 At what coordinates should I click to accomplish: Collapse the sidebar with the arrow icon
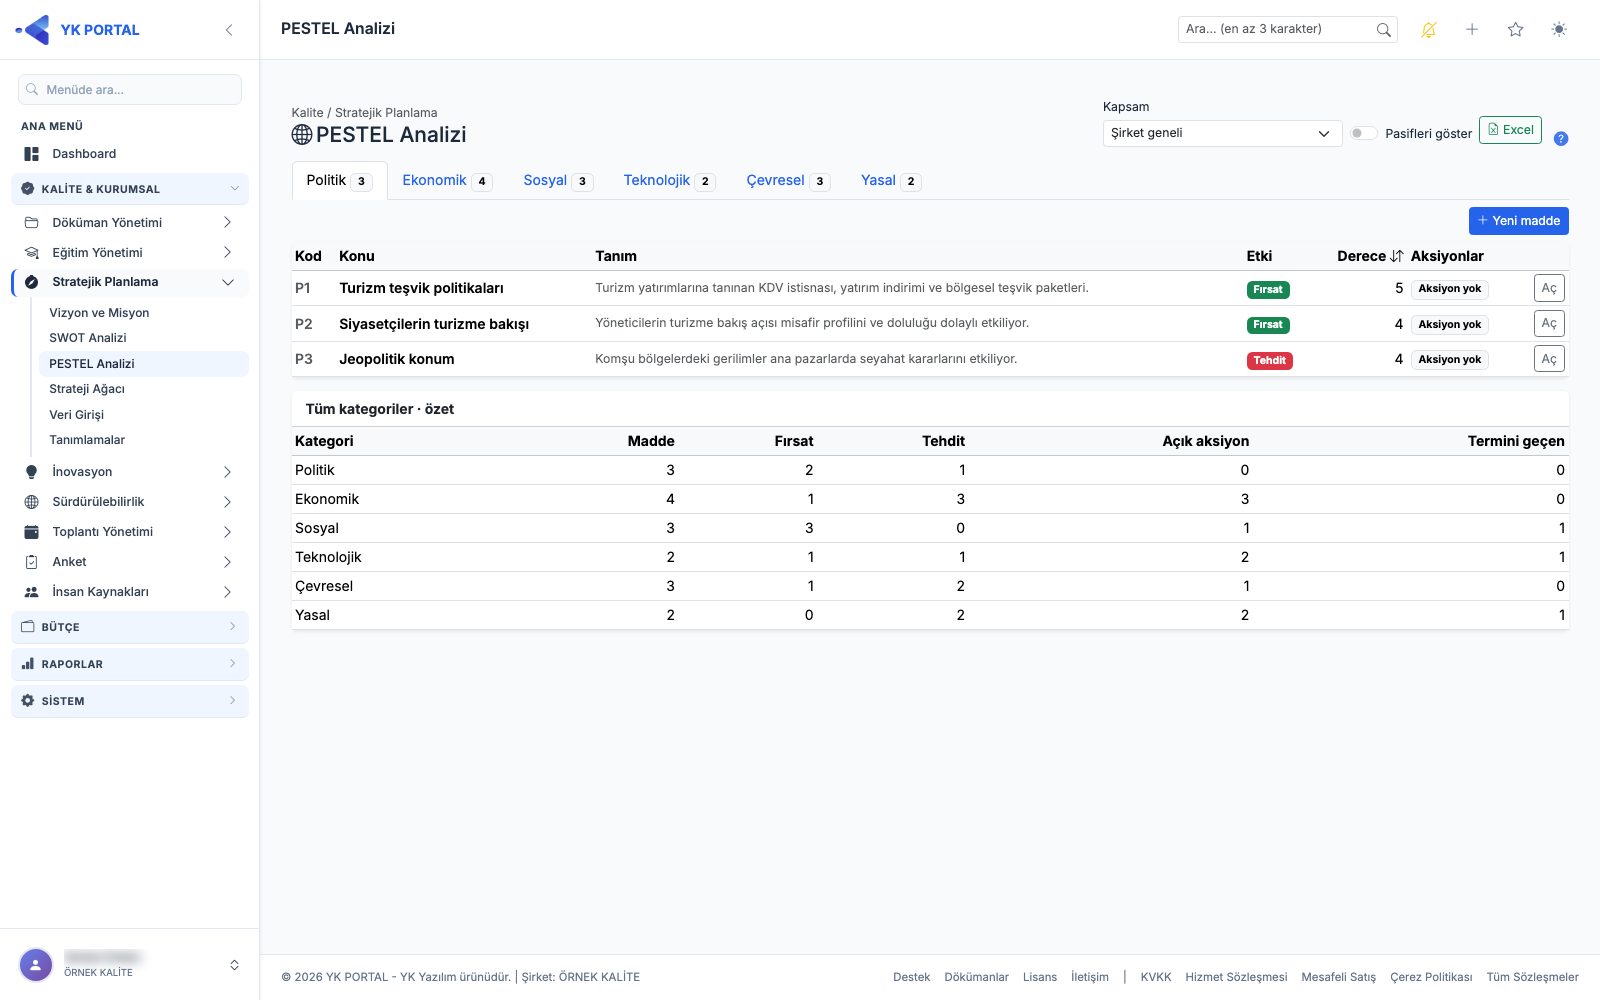coord(229,30)
